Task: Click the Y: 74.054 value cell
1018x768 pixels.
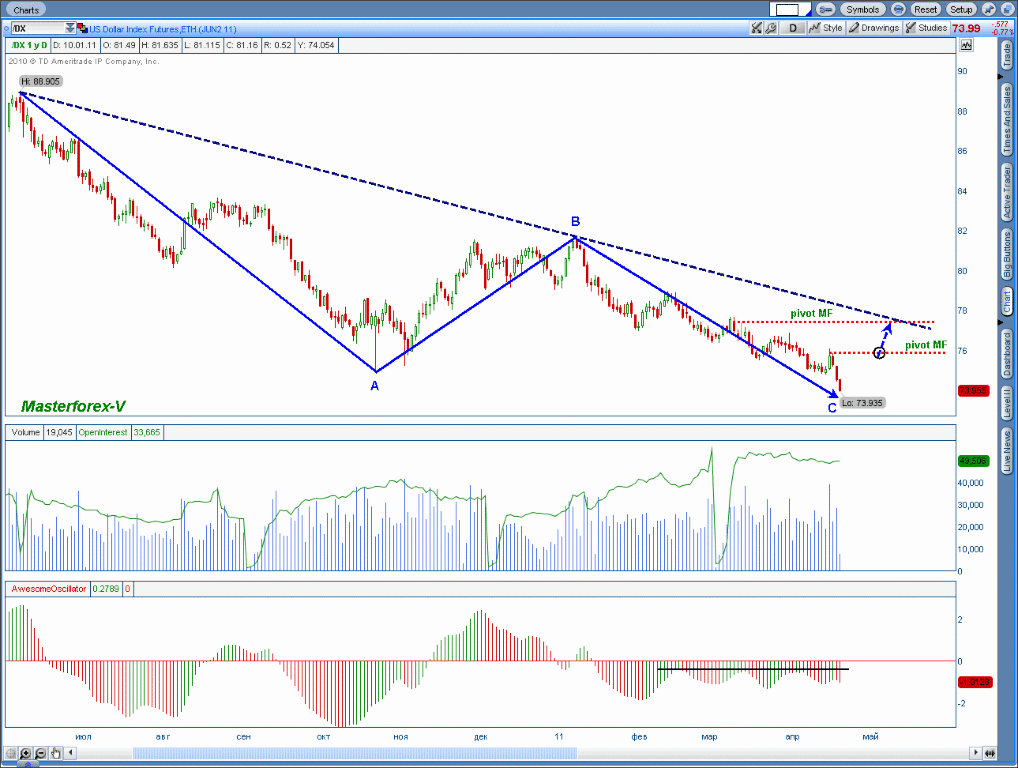Action: click(x=316, y=45)
